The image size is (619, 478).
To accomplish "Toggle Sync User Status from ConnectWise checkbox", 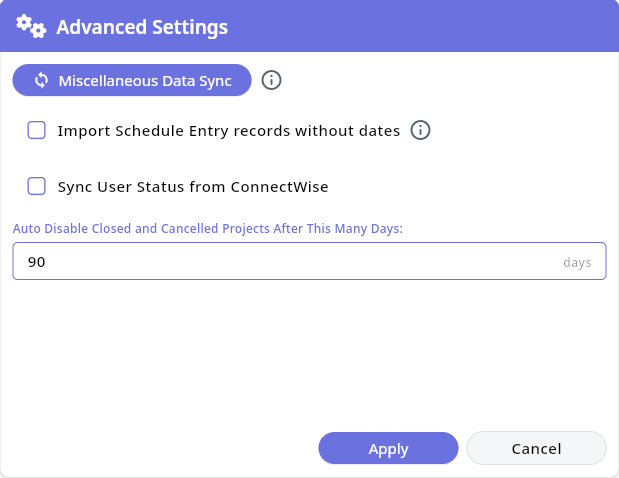I will pos(37,186).
